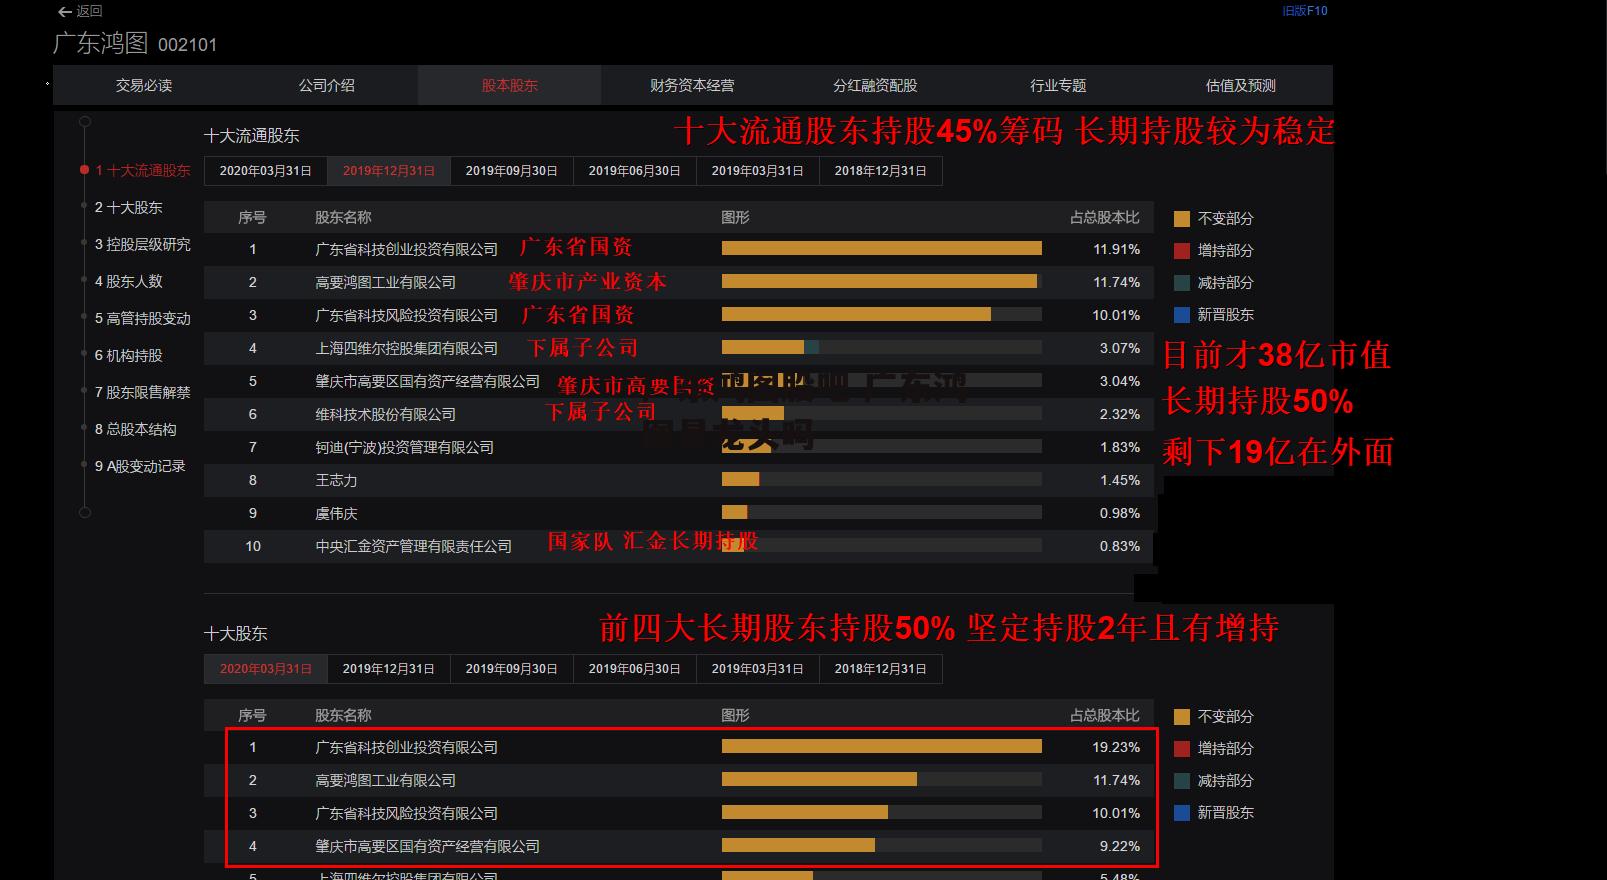The height and width of the screenshot is (880, 1607).
Task: Open 7 股东限售解禁 in the sidebar
Action: [x=142, y=392]
